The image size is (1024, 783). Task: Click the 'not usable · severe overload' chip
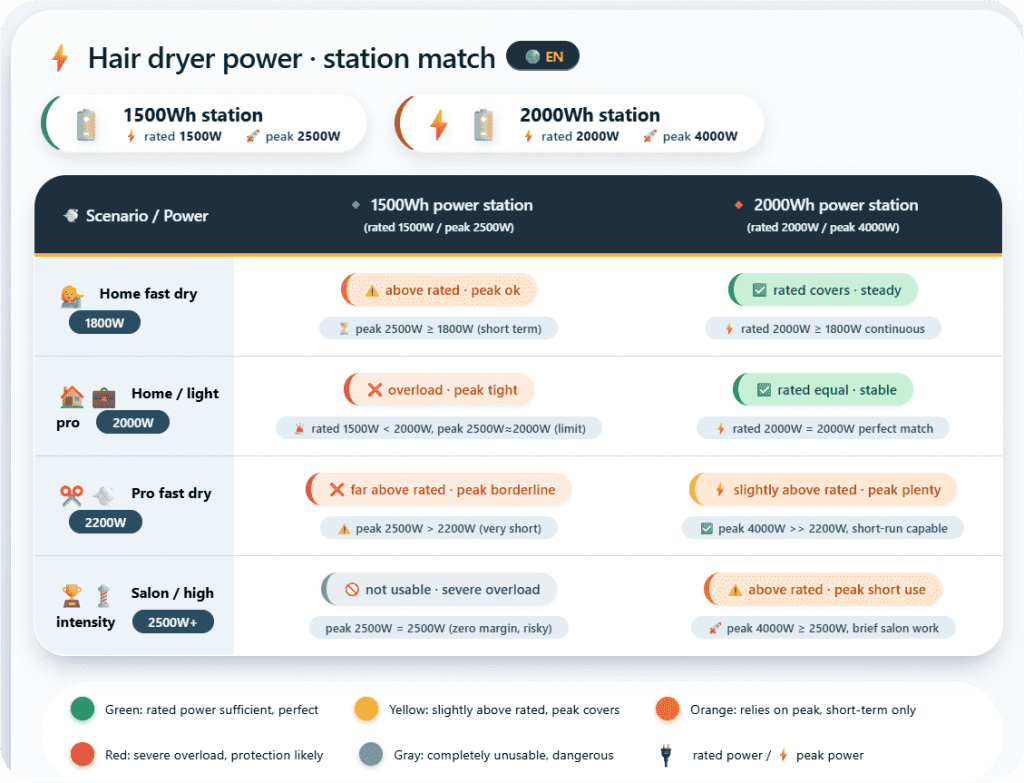click(x=439, y=590)
